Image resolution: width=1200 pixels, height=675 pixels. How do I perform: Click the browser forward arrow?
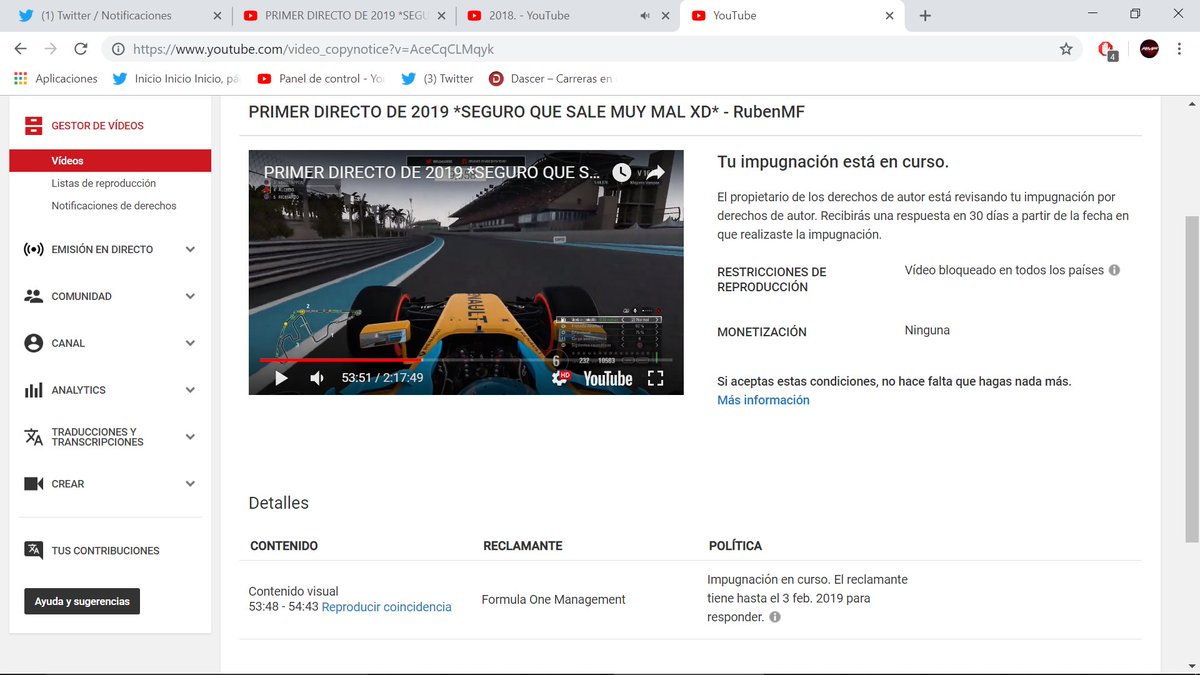[51, 48]
